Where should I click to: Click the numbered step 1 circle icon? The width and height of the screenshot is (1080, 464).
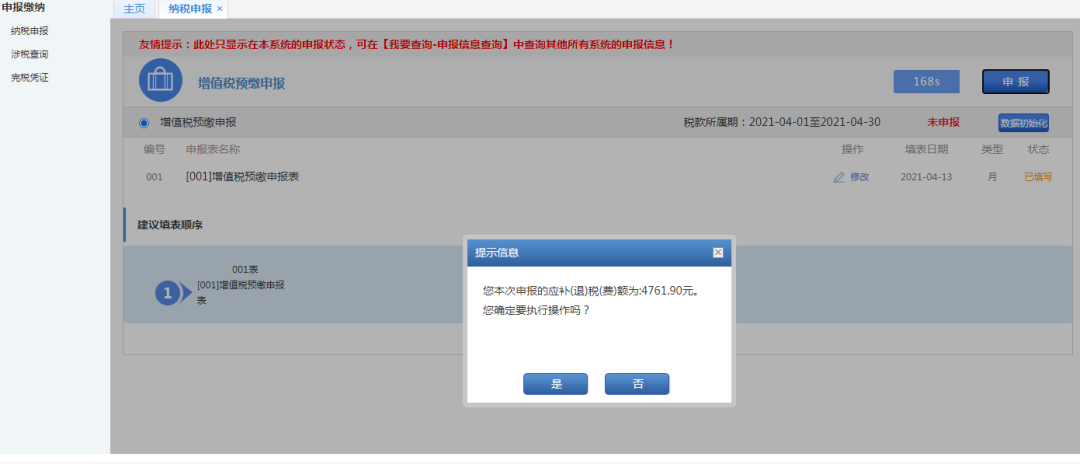click(x=167, y=293)
